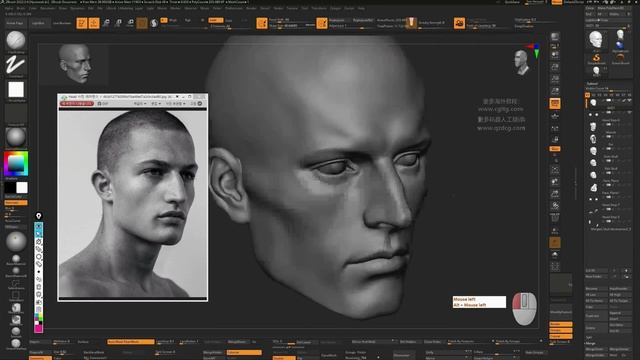Click orange icon at right end of top shelf
The height and width of the screenshot is (360, 640).
pos(459,23)
